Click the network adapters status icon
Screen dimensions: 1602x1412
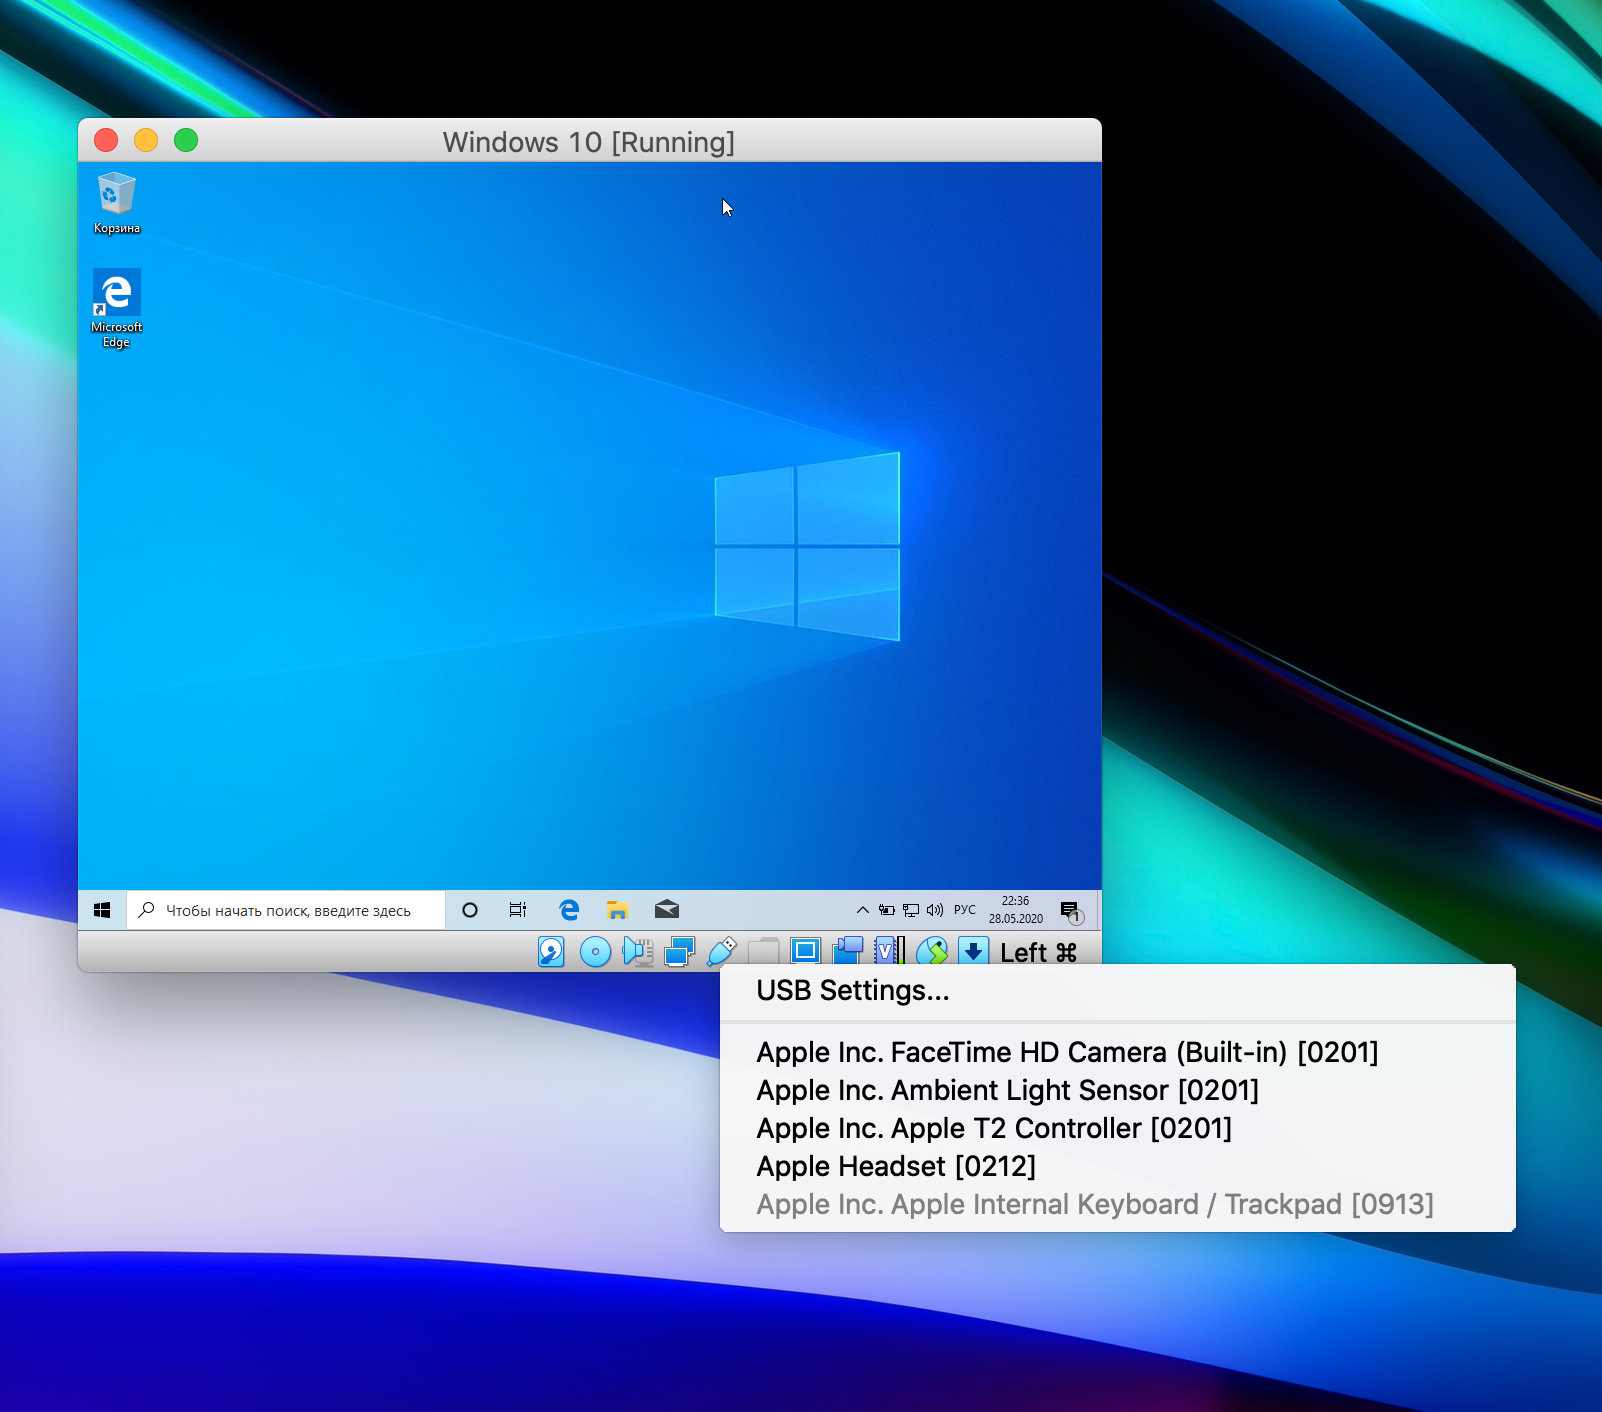[x=679, y=951]
